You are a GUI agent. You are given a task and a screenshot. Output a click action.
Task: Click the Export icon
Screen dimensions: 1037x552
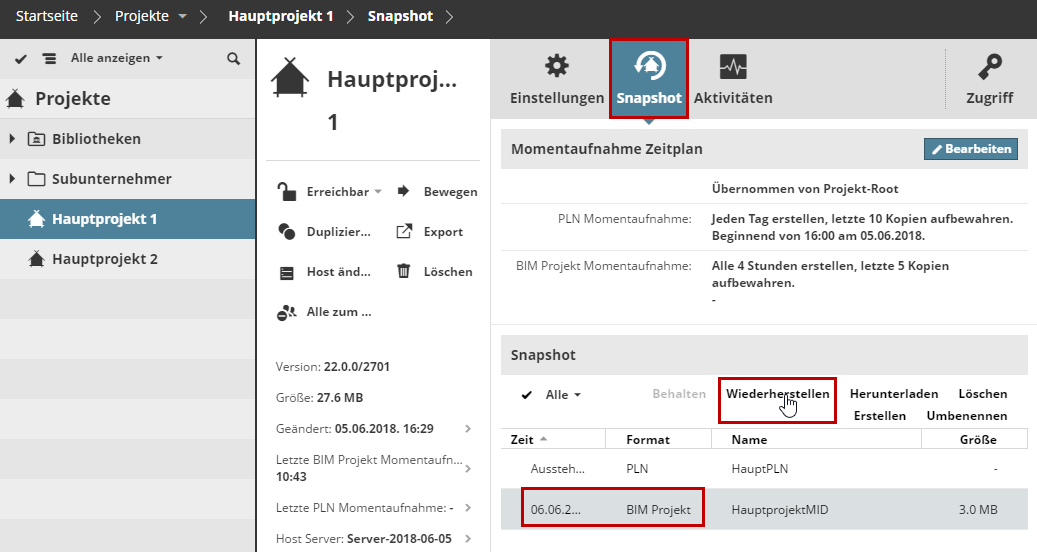(x=403, y=231)
